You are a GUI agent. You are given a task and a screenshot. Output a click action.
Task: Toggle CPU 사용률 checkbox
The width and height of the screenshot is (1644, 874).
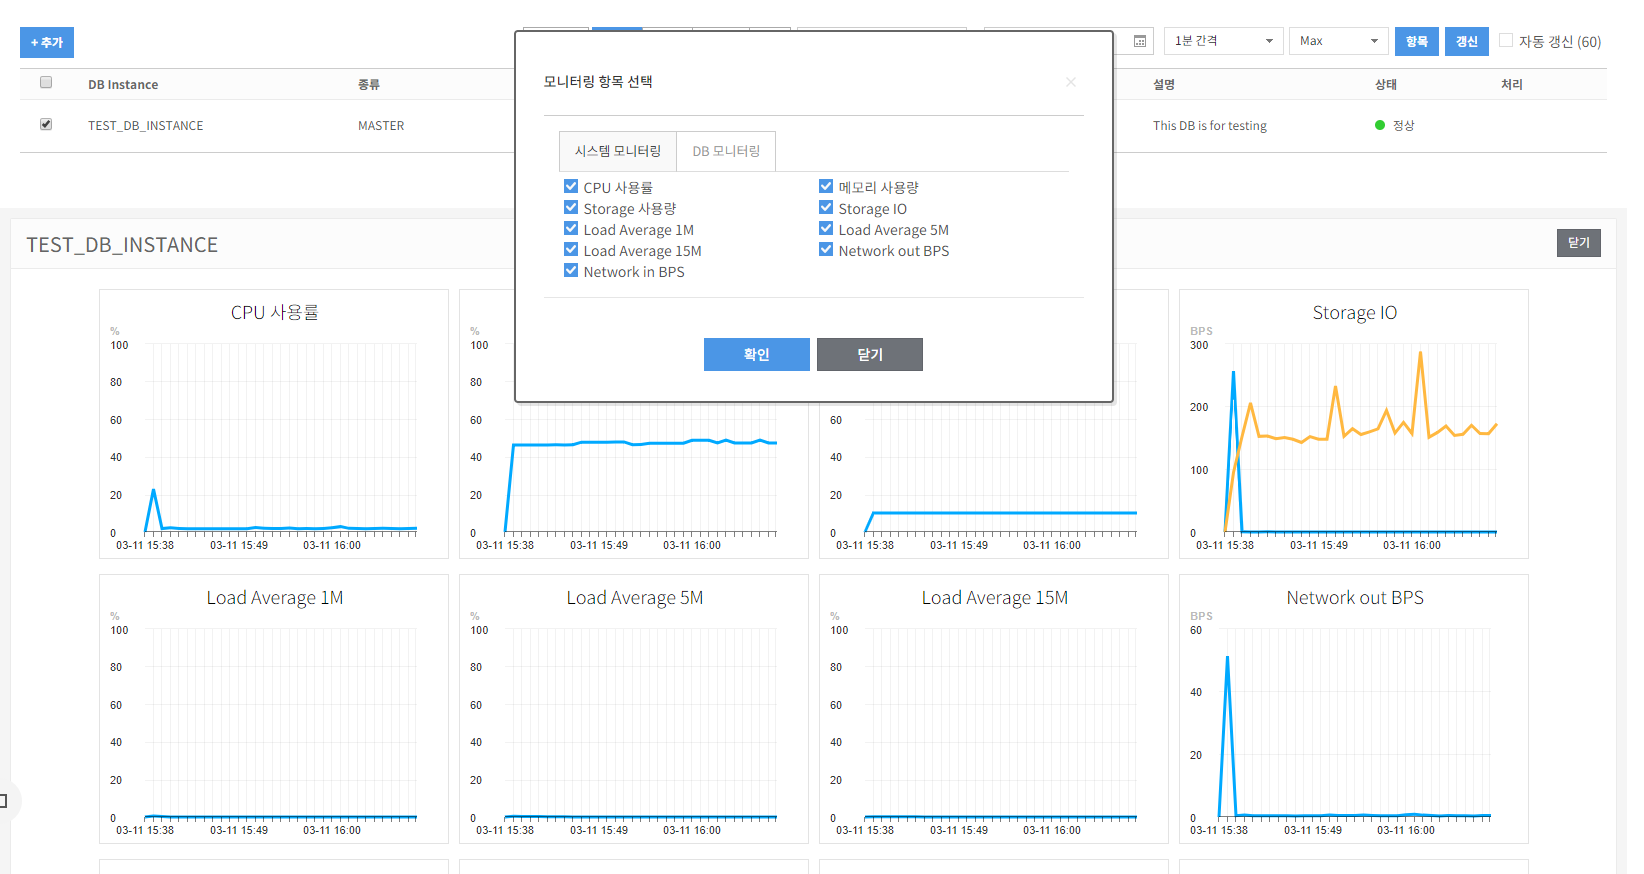point(571,186)
